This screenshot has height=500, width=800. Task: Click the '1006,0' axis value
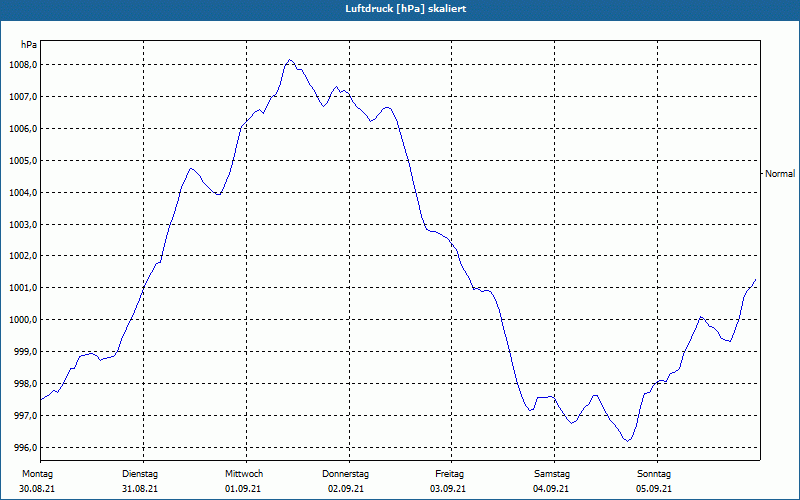[x=23, y=129]
